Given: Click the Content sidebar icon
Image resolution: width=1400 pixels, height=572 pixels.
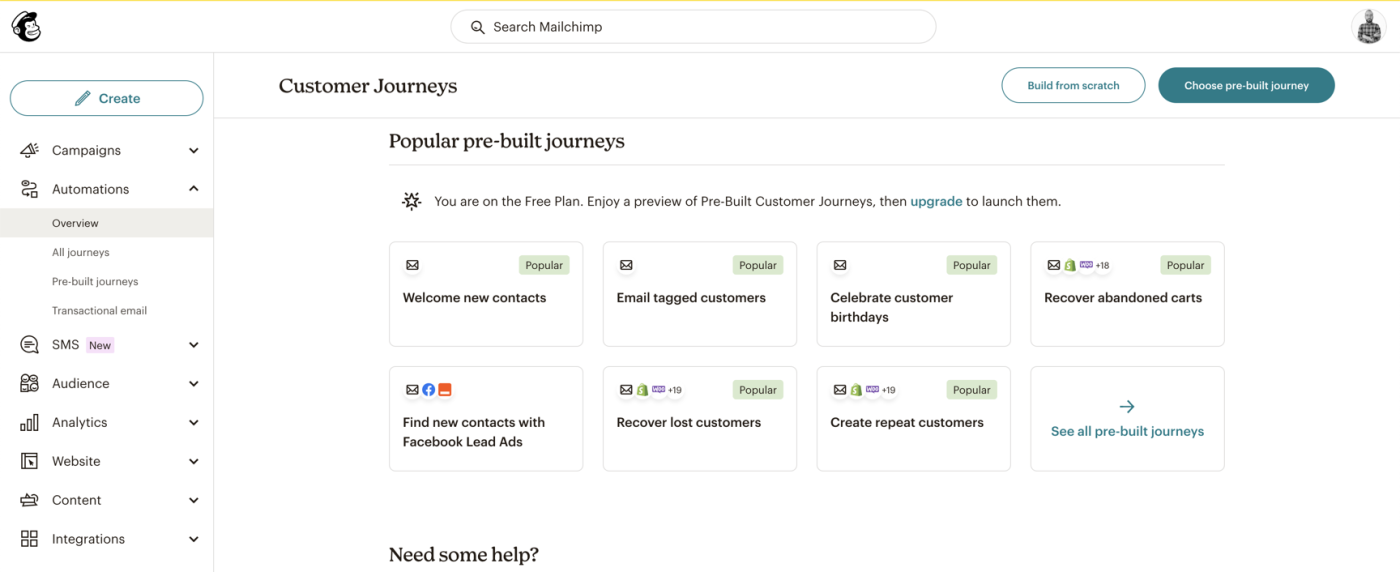Looking at the screenshot, I should tap(29, 500).
